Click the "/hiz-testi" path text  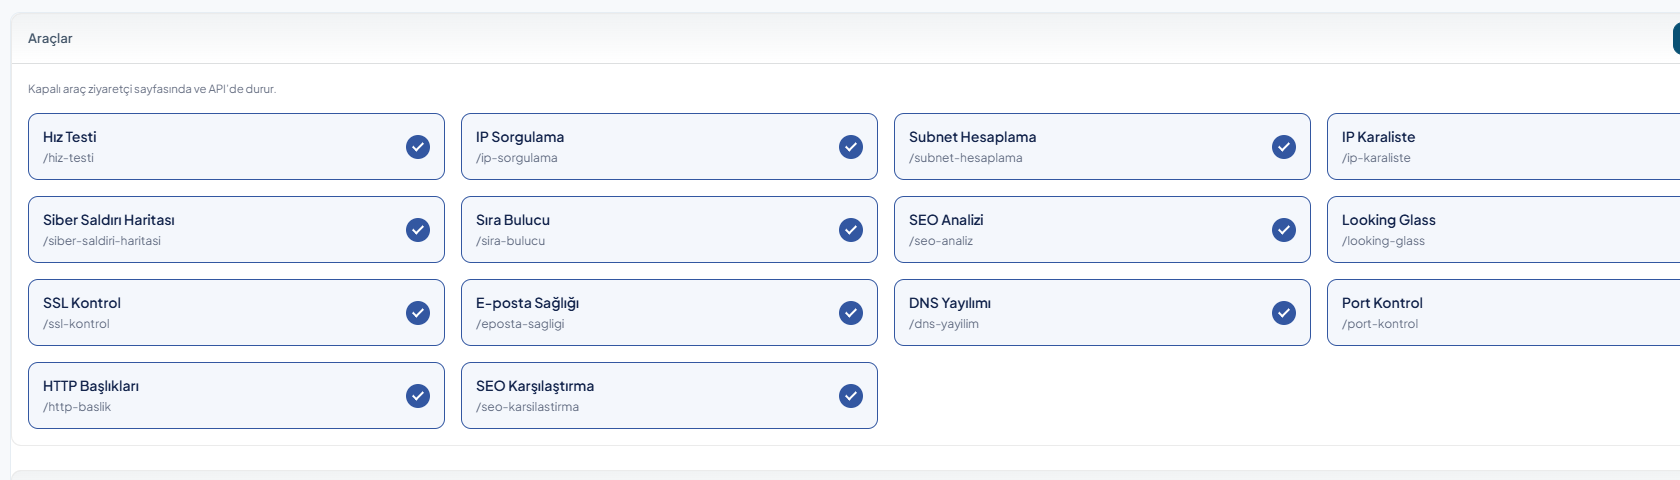click(68, 158)
